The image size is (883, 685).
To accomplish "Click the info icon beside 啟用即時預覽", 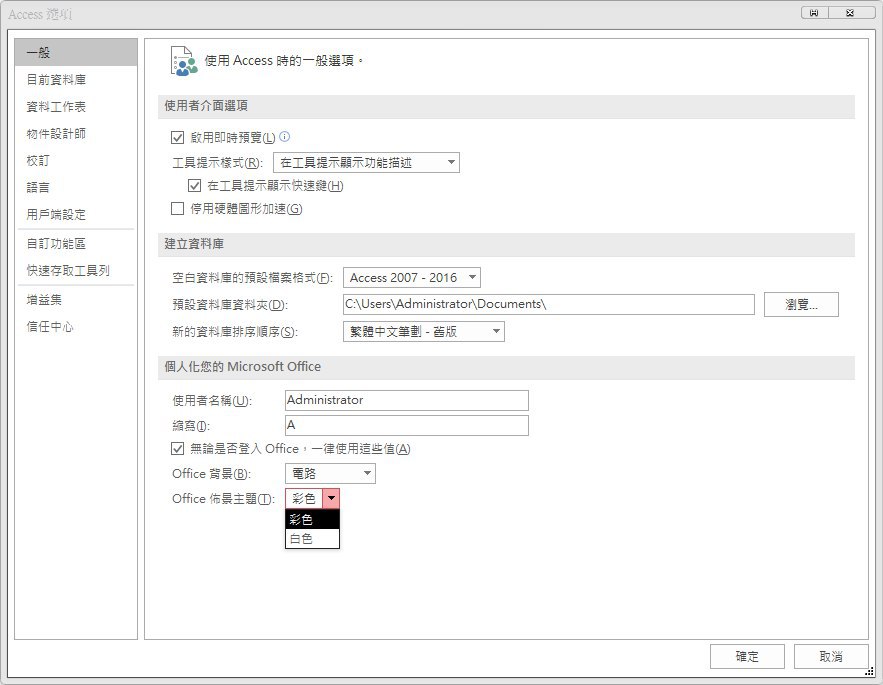I will click(284, 136).
